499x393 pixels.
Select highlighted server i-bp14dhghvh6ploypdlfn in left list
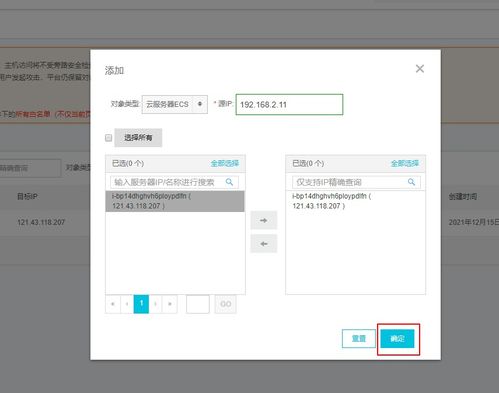coord(175,201)
